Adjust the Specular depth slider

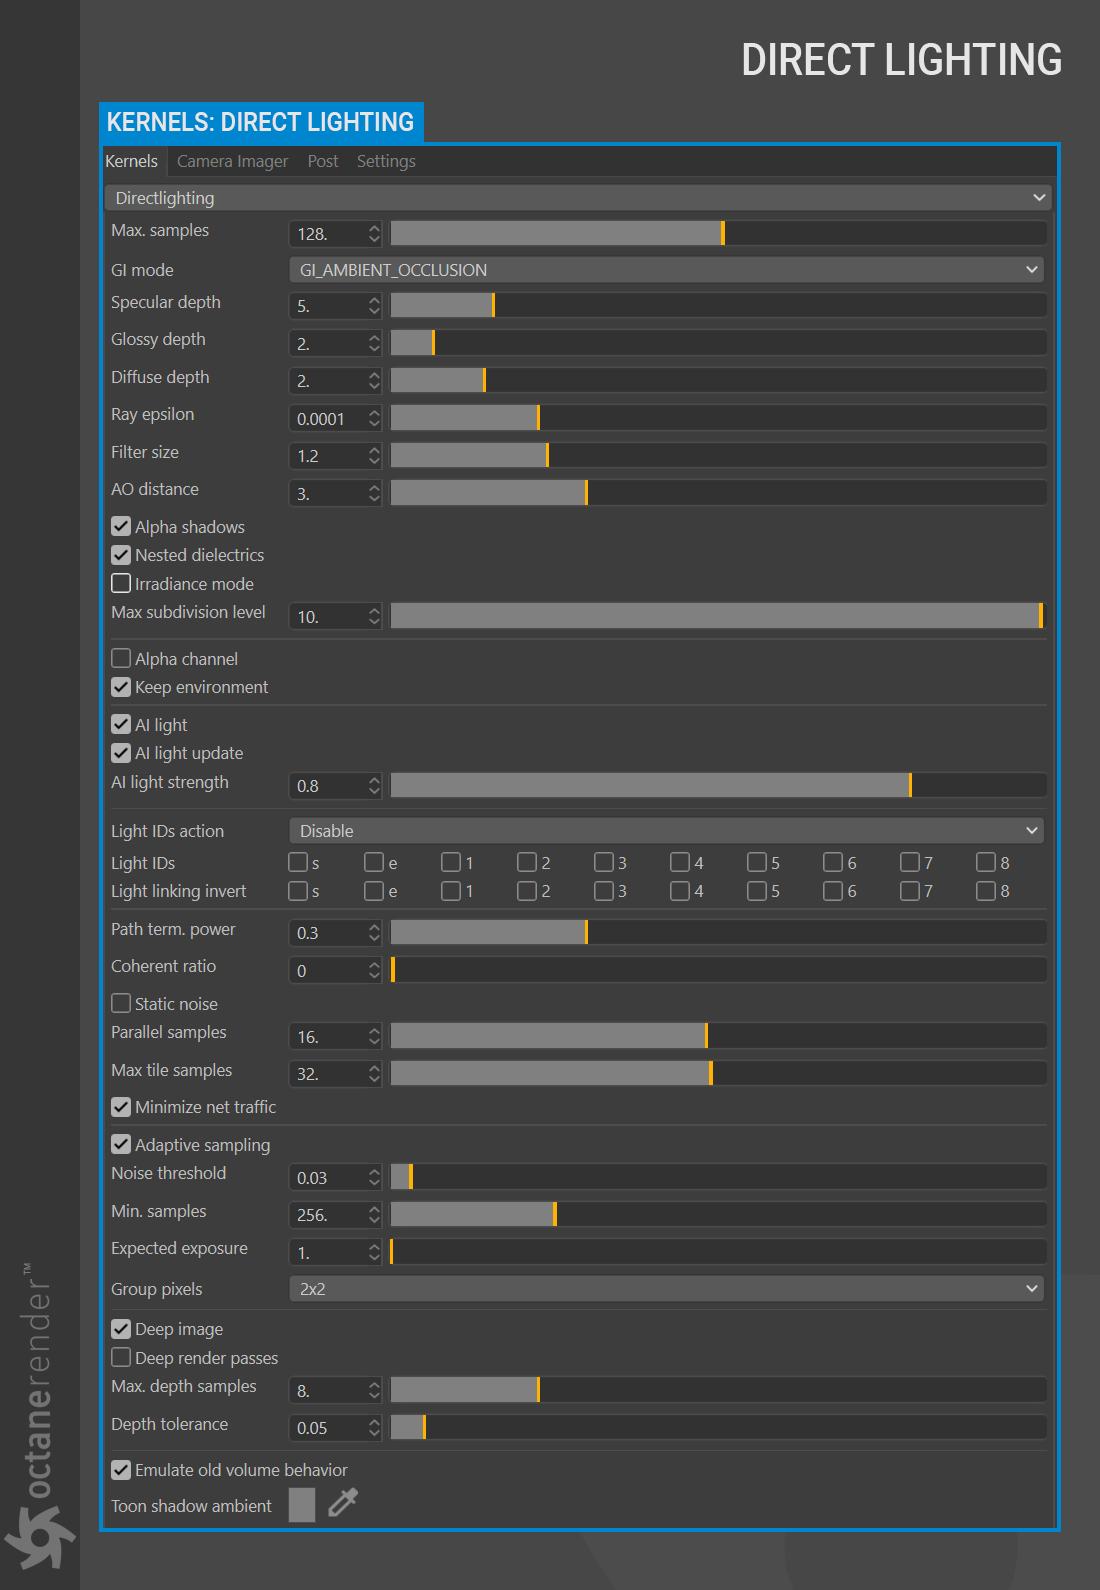tap(718, 305)
